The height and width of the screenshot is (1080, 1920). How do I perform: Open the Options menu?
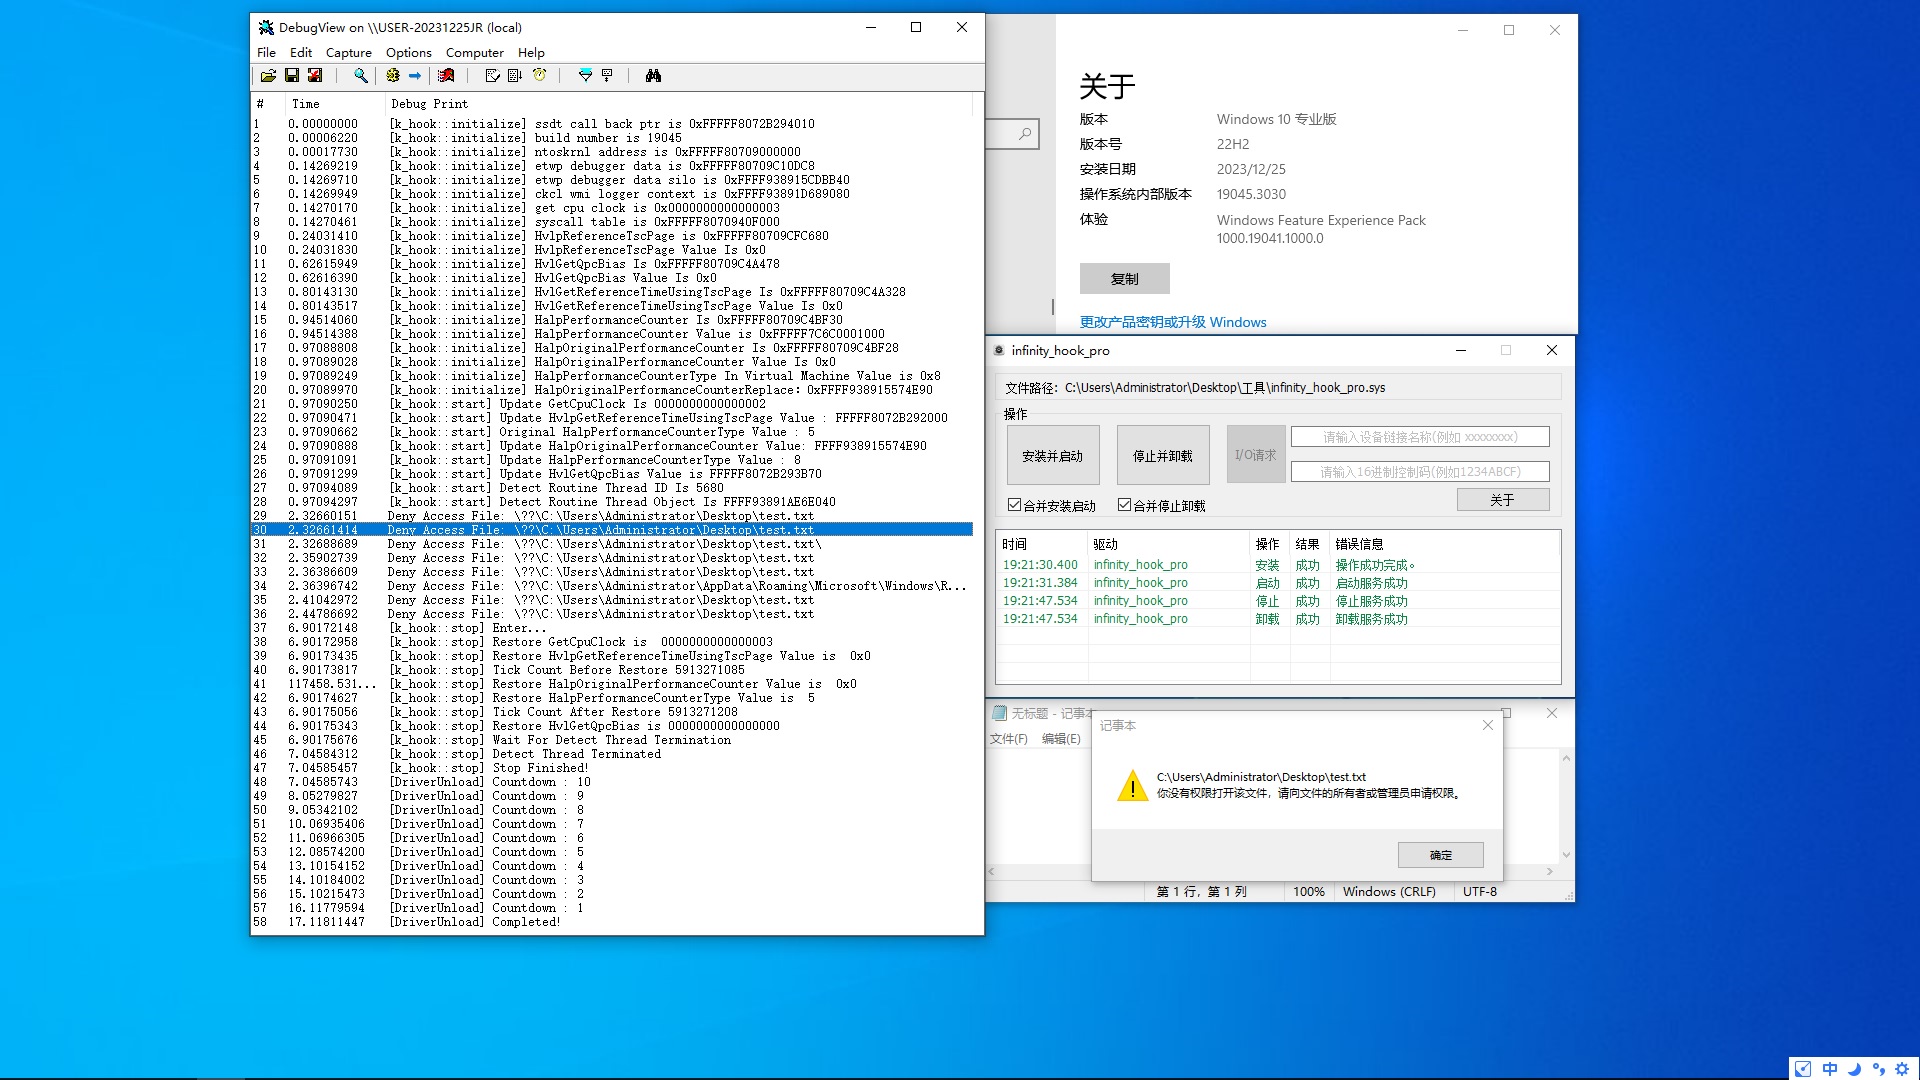408,53
